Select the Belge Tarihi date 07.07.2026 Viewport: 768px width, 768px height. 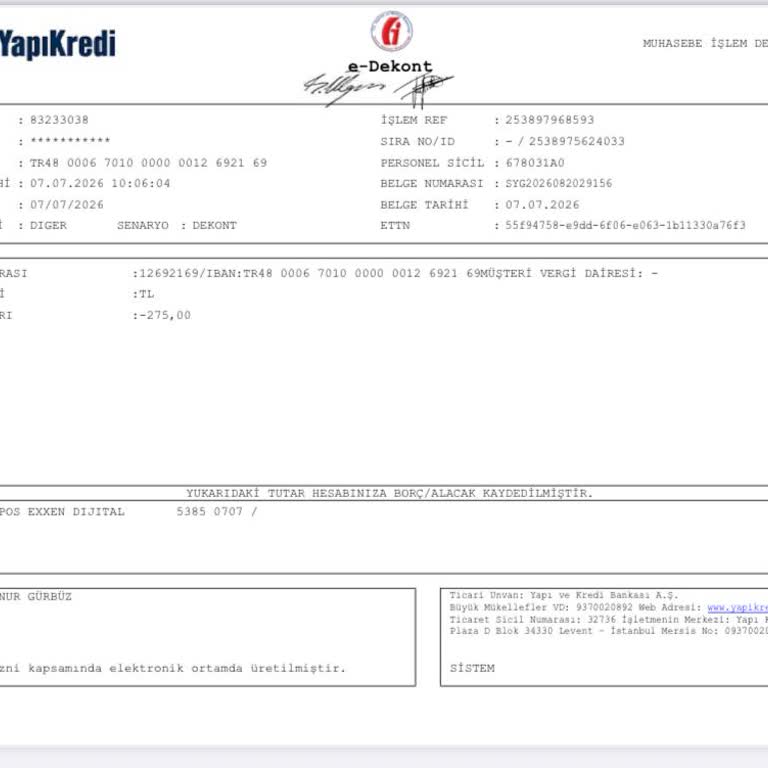point(542,205)
